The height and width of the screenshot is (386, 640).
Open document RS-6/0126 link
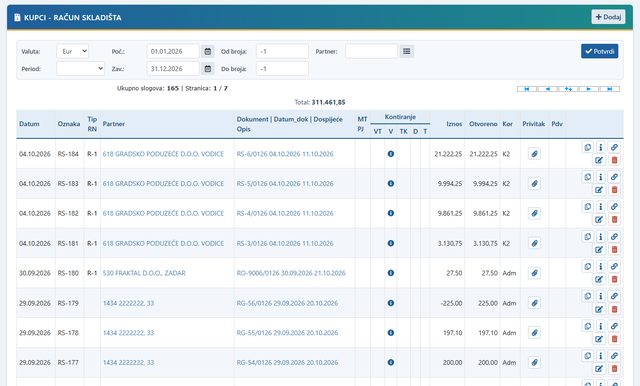point(285,154)
